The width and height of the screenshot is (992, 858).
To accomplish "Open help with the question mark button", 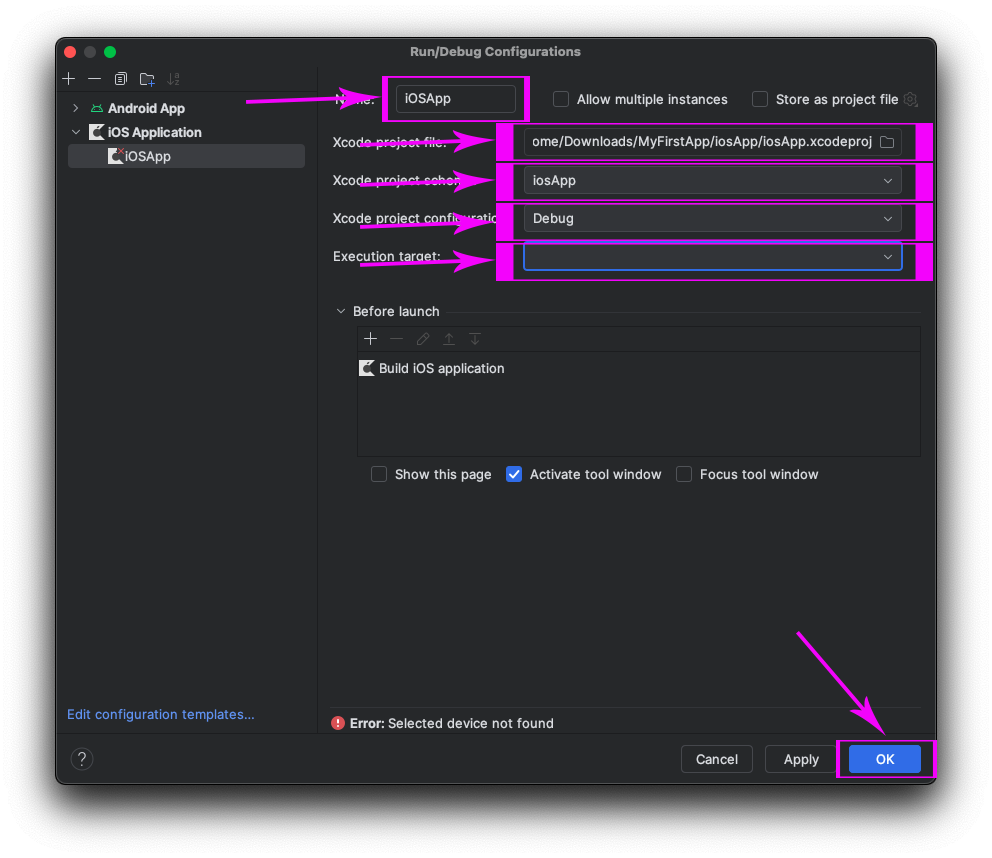I will [82, 759].
